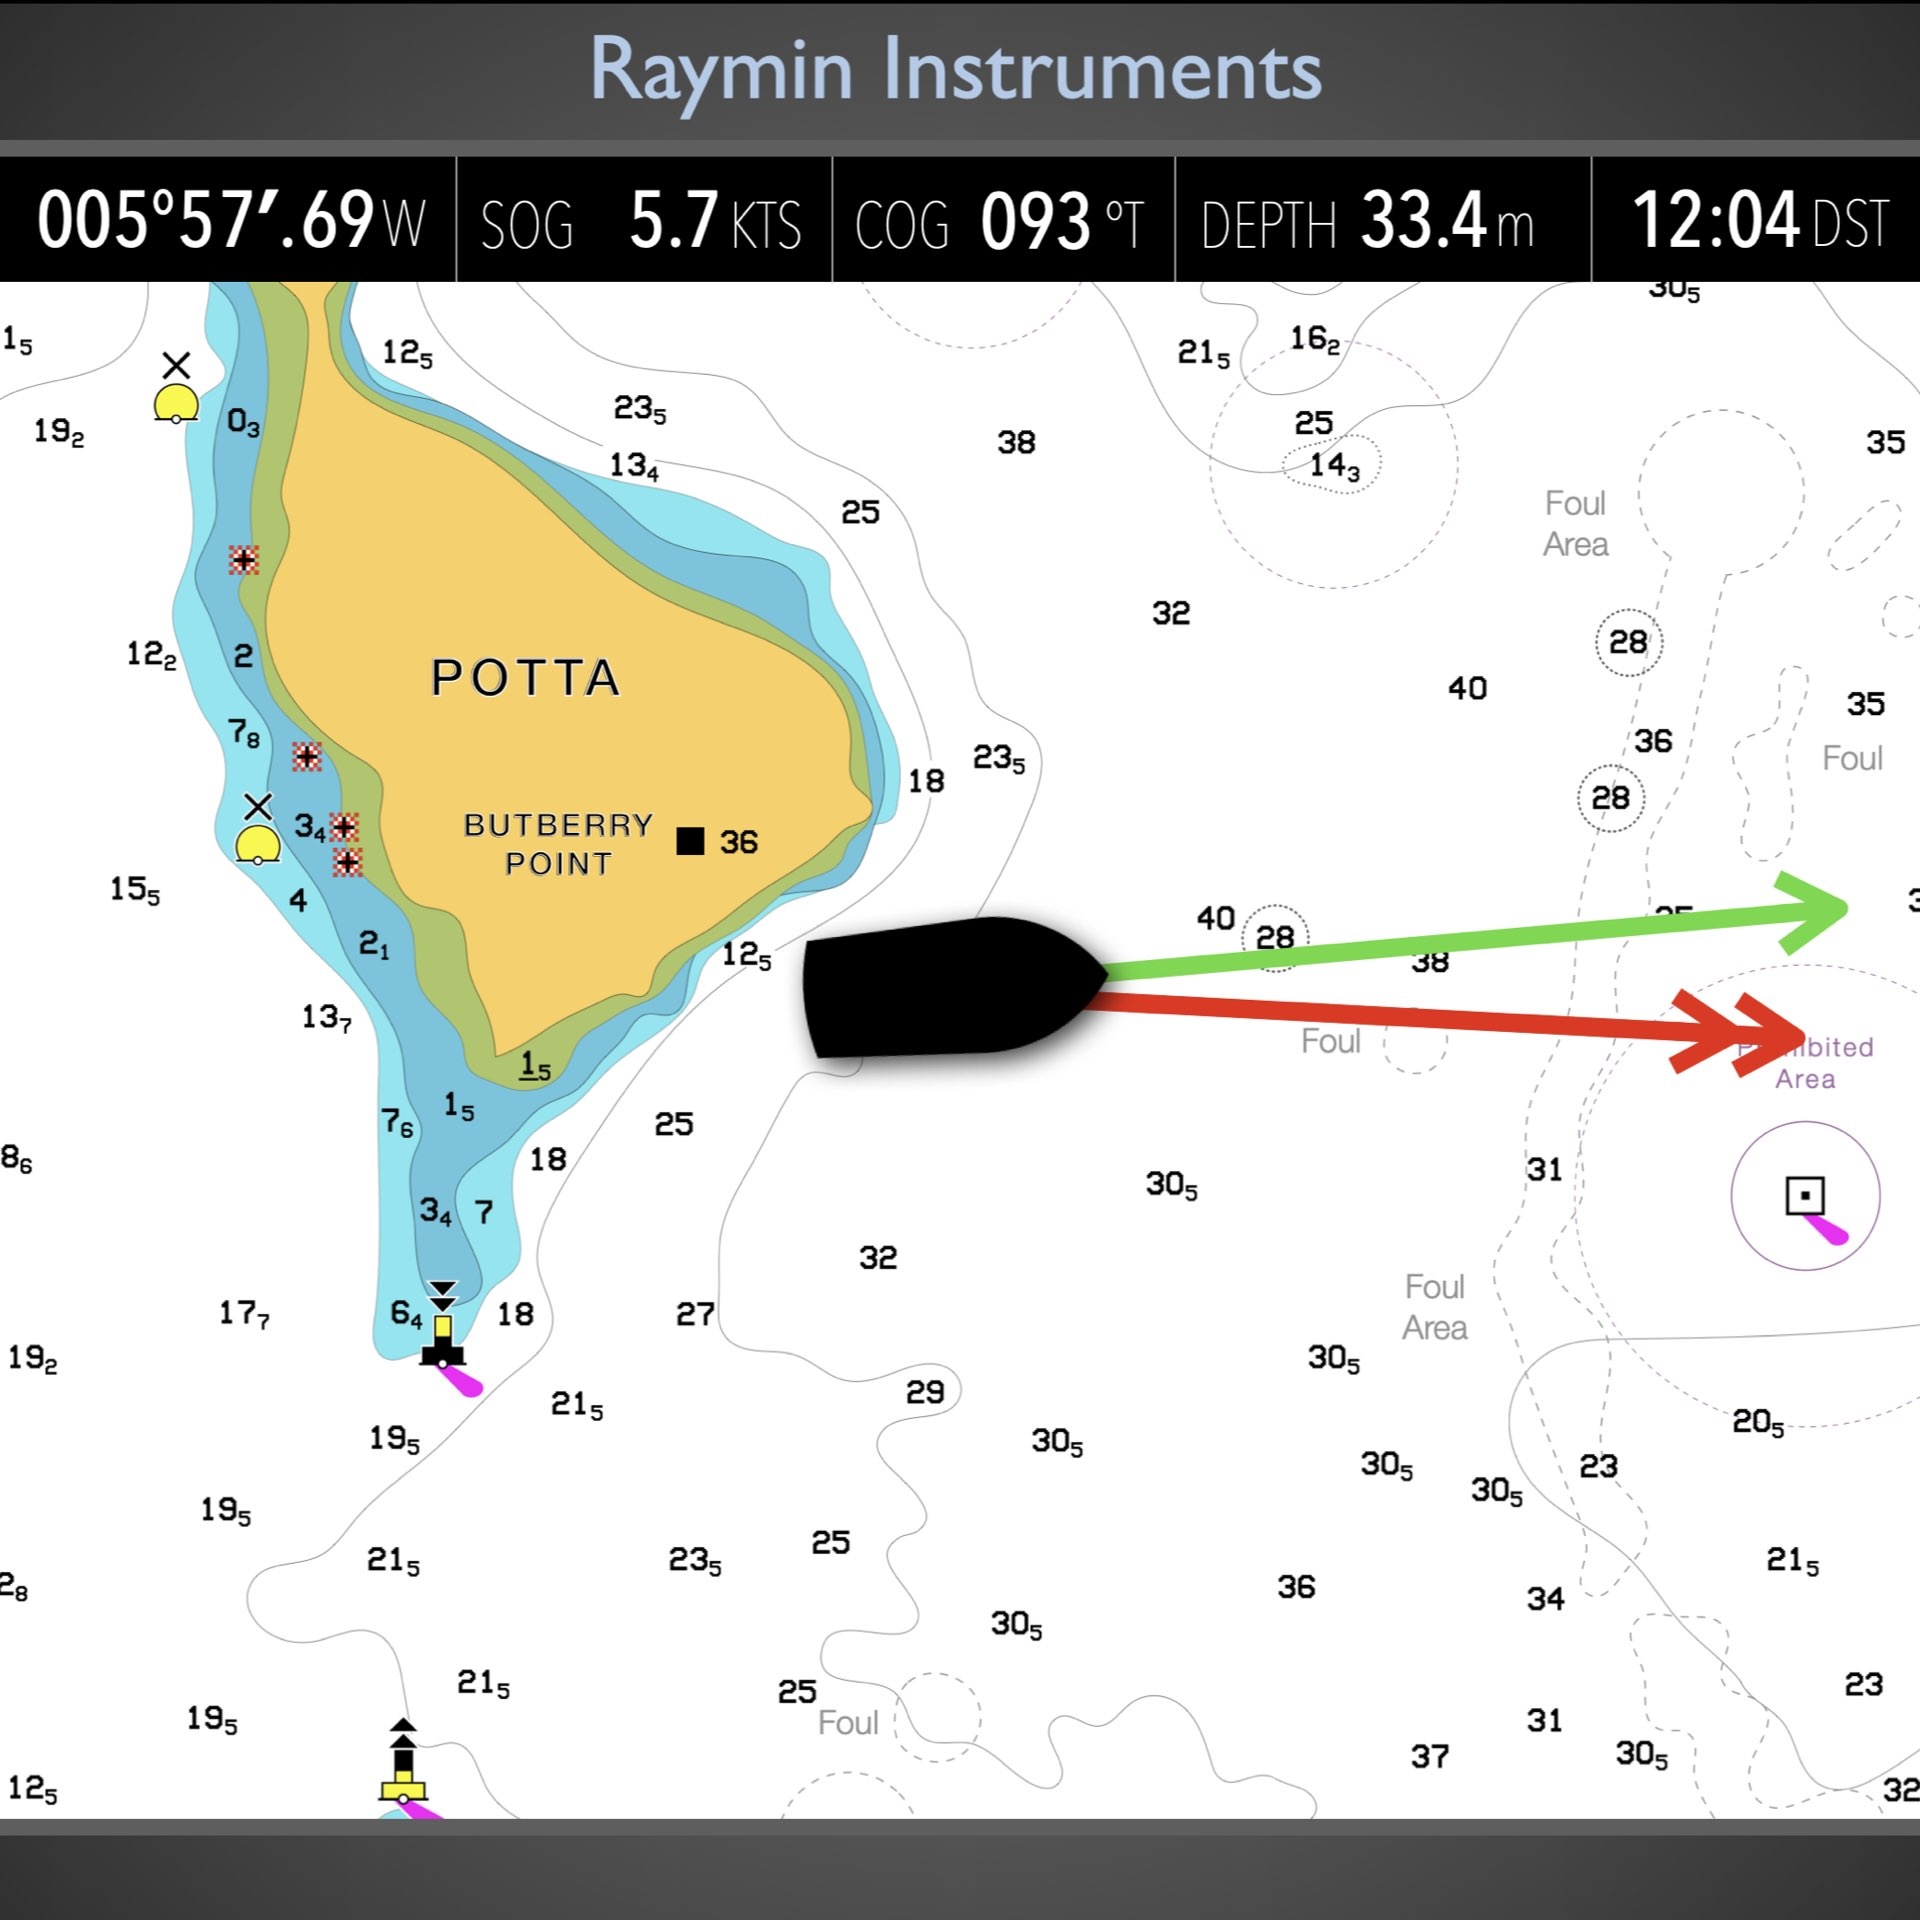1920x1920 pixels.
Task: Tap the rock symbol above the 2₁ sounding
Action: pos(347,861)
